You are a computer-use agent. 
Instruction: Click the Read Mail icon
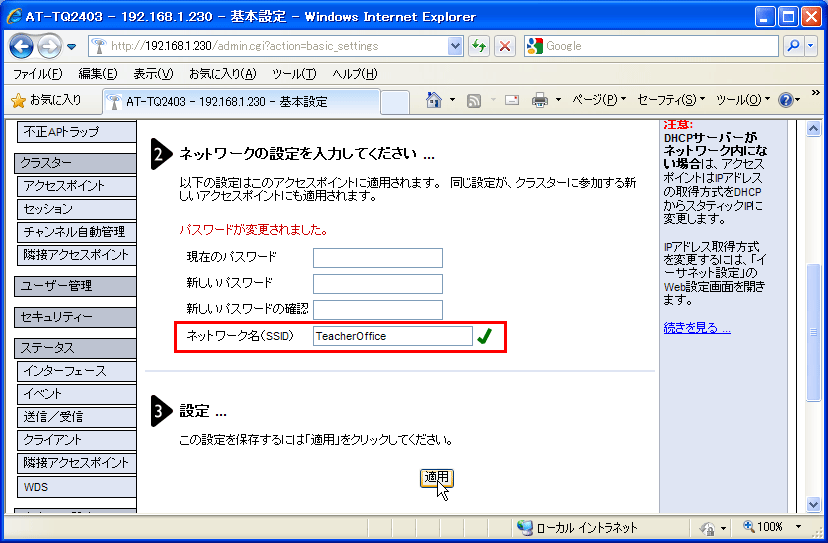(512, 100)
